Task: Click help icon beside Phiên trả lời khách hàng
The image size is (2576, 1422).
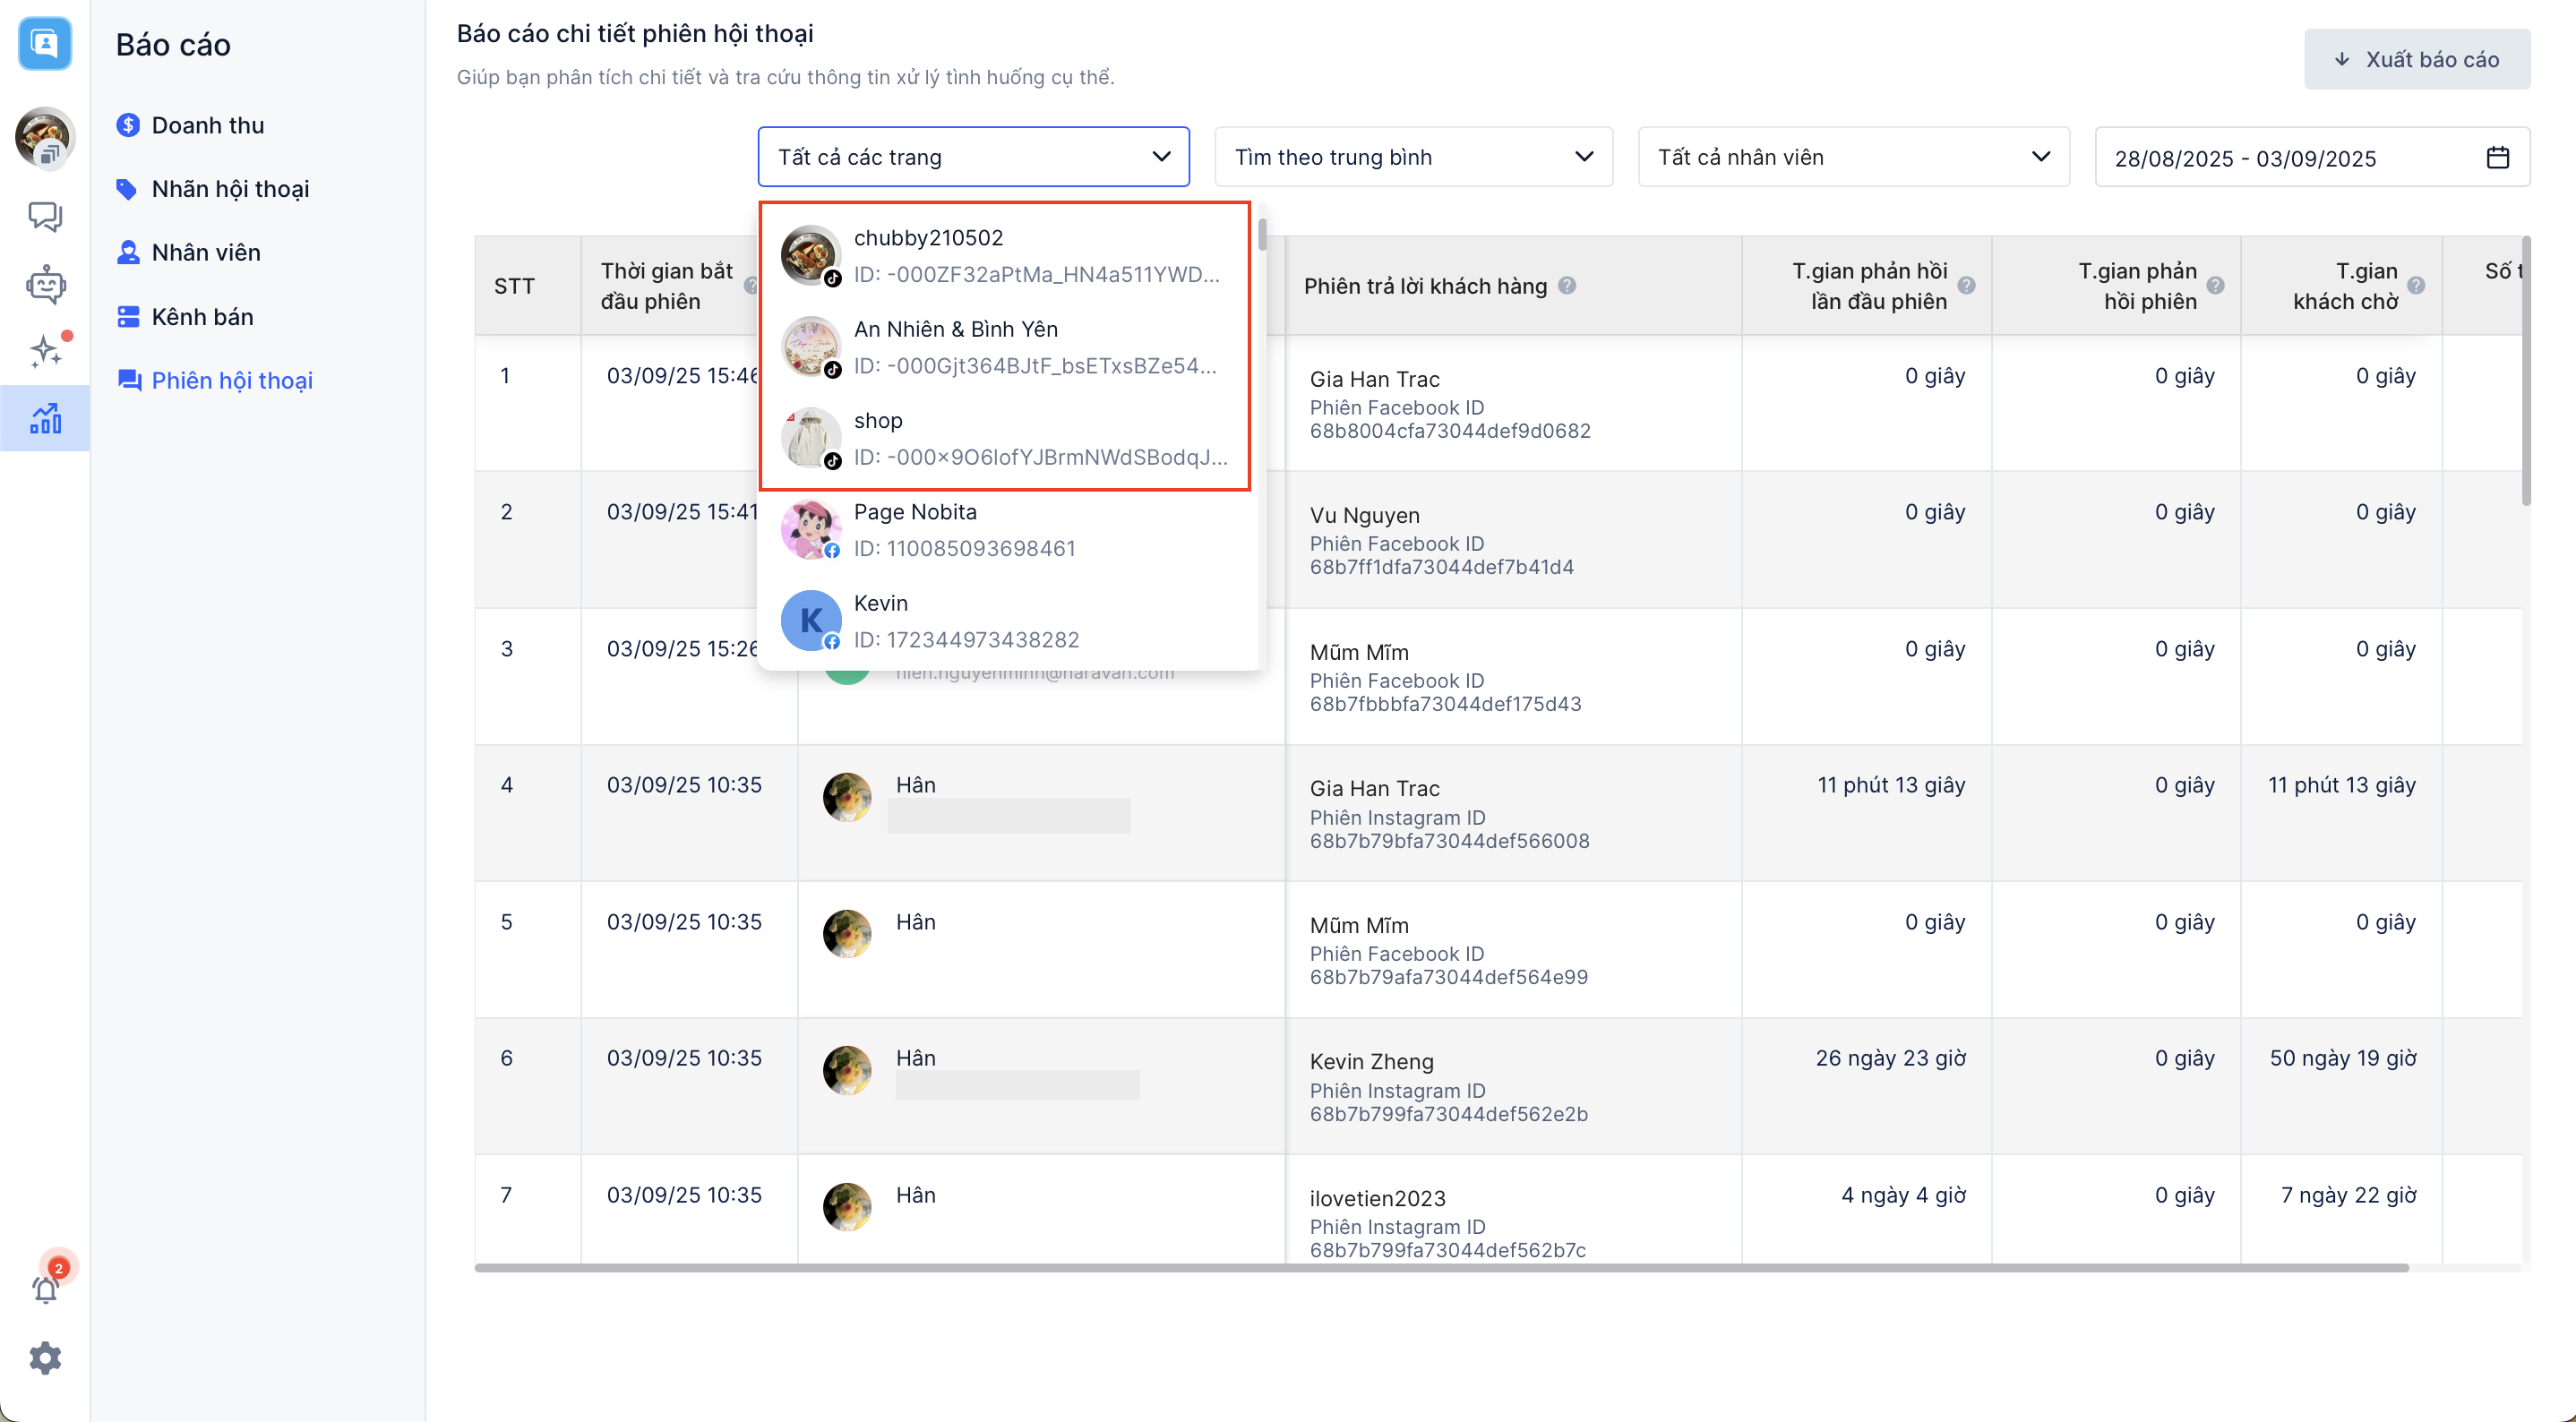Action: click(1567, 286)
